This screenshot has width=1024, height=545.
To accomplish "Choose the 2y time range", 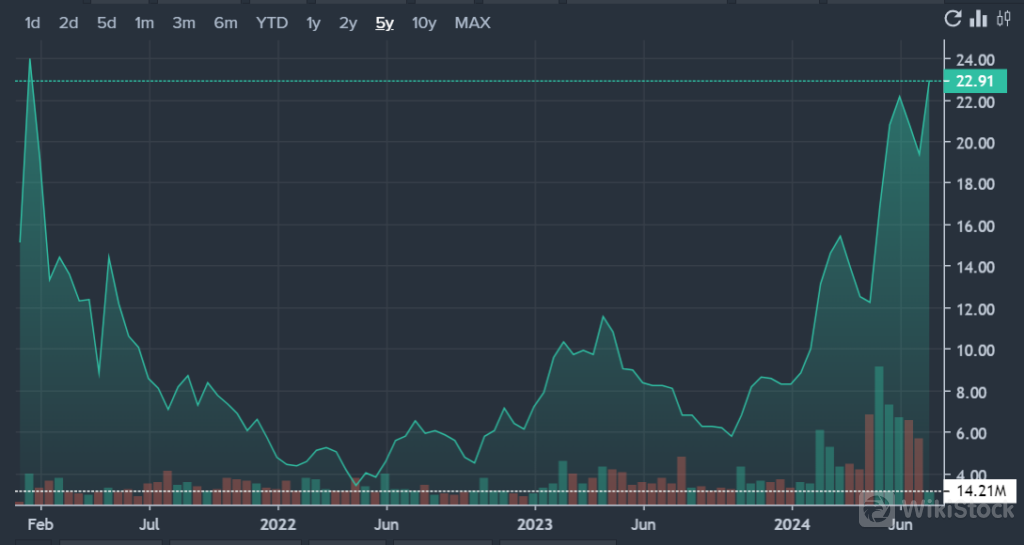I will coord(348,22).
